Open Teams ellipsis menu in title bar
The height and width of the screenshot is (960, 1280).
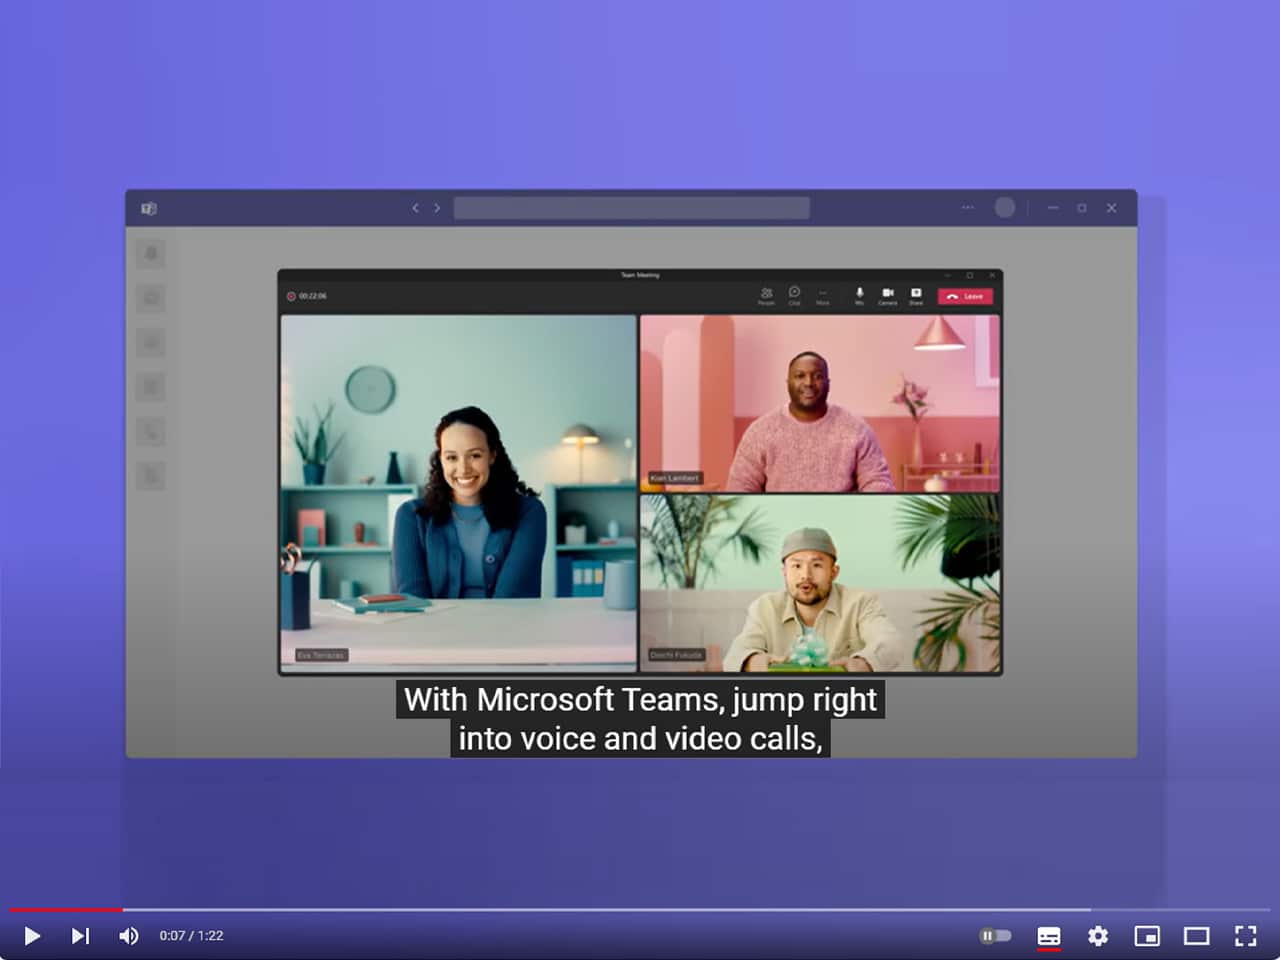coord(968,208)
